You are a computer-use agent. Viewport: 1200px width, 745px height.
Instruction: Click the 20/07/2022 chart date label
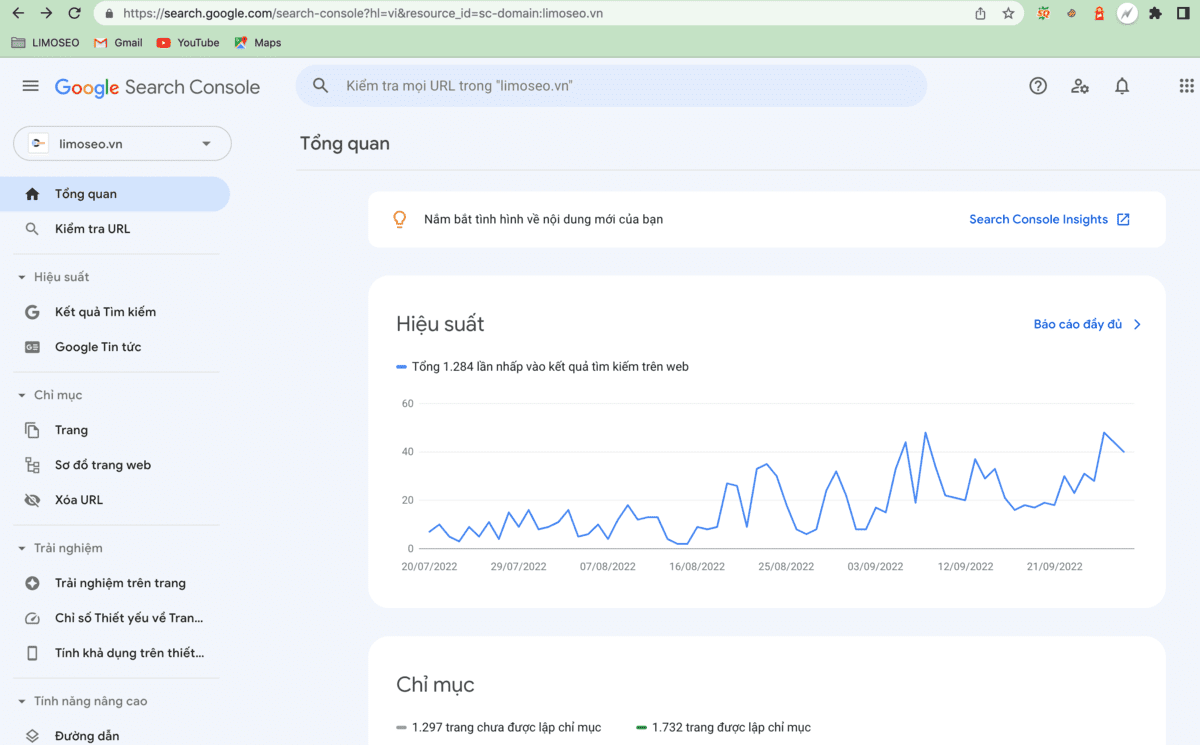click(427, 566)
